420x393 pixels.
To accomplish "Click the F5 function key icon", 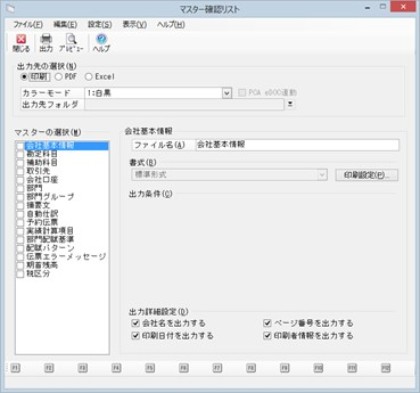I will point(150,368).
